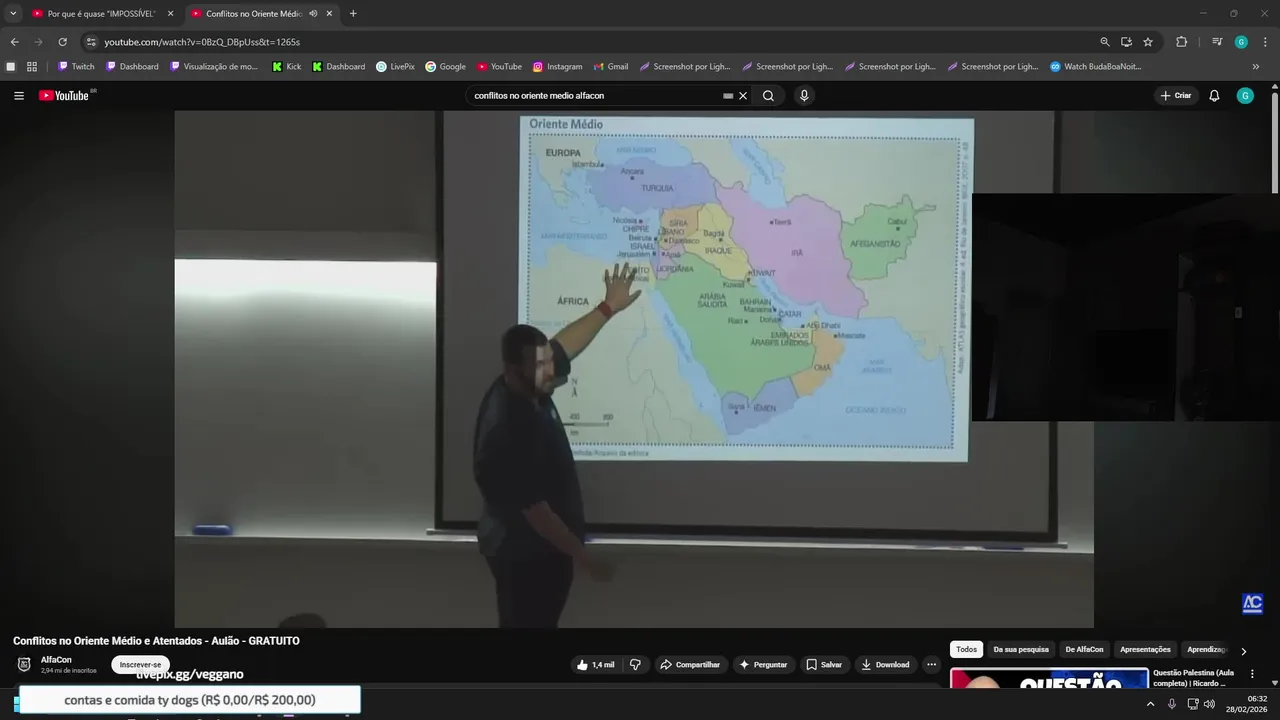Viewport: 1280px width, 720px height.
Task: Open the Visualização de mo... bookmark
Action: pyautogui.click(x=214, y=67)
